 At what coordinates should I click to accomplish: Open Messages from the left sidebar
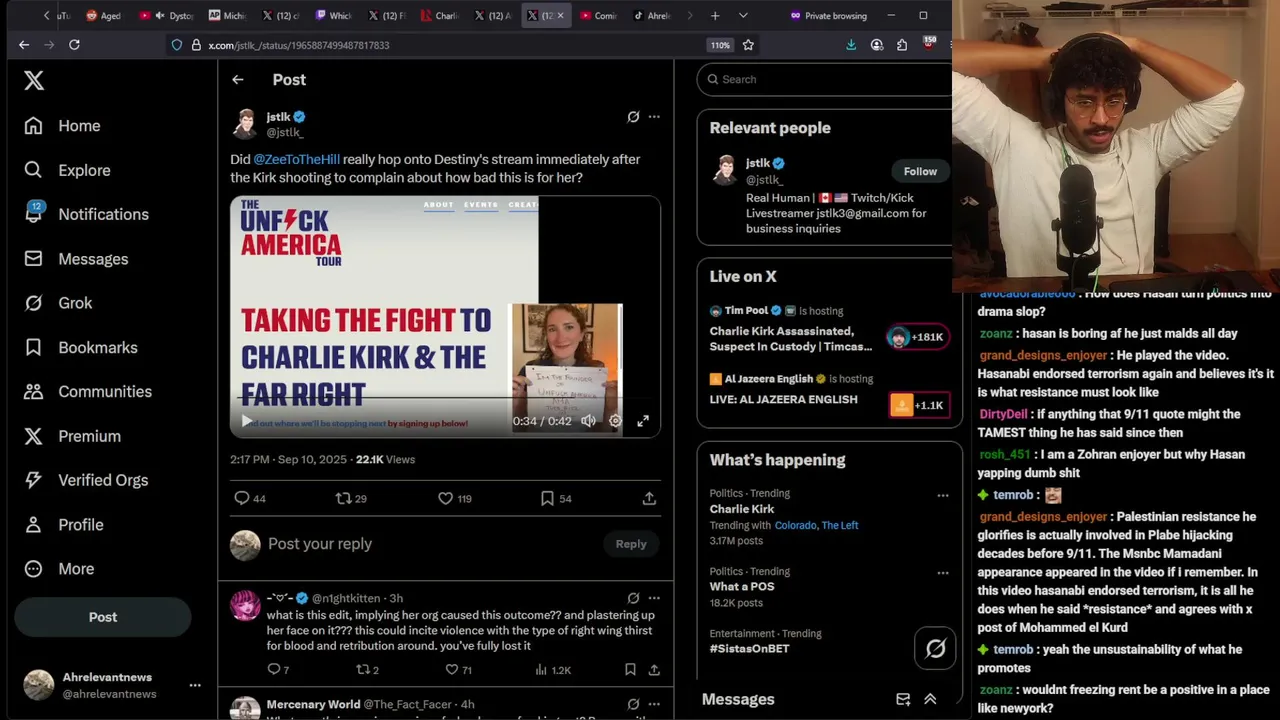(76, 259)
